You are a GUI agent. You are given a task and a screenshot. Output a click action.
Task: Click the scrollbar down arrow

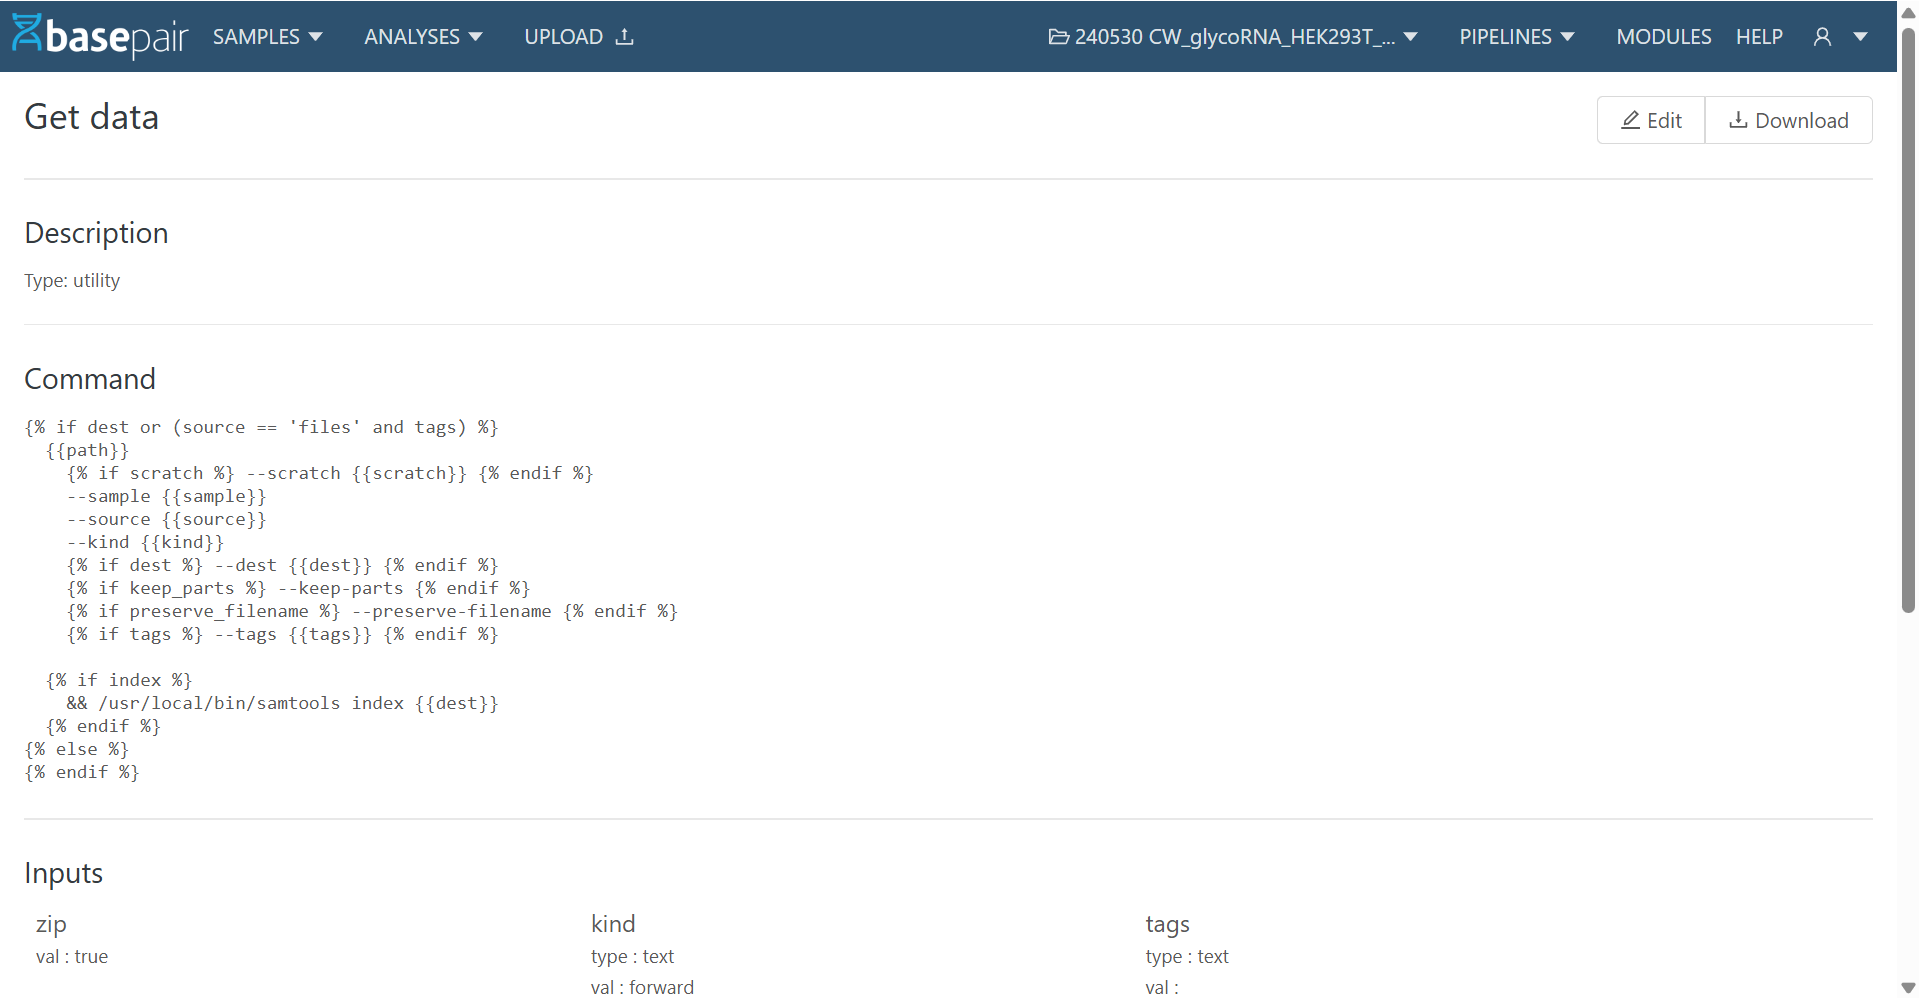coord(1908,988)
